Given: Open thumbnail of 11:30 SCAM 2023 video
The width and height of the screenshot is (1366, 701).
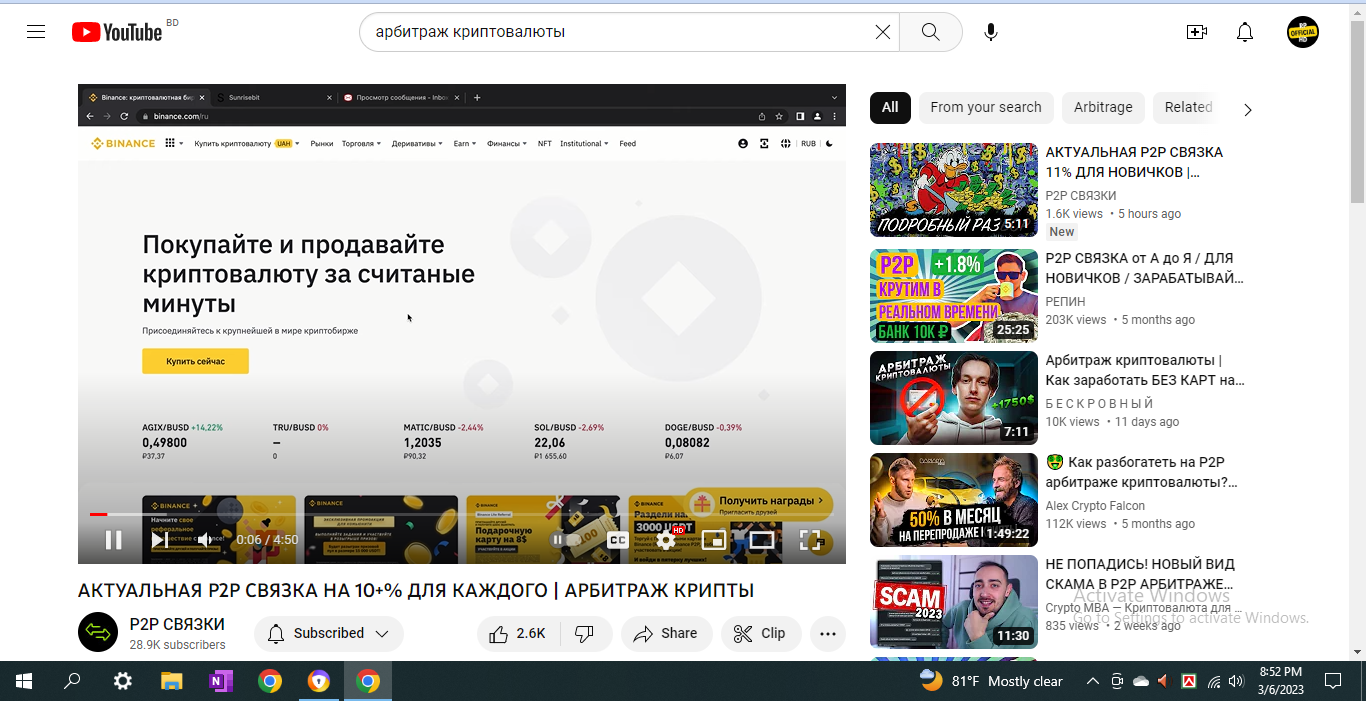Looking at the screenshot, I should (954, 602).
